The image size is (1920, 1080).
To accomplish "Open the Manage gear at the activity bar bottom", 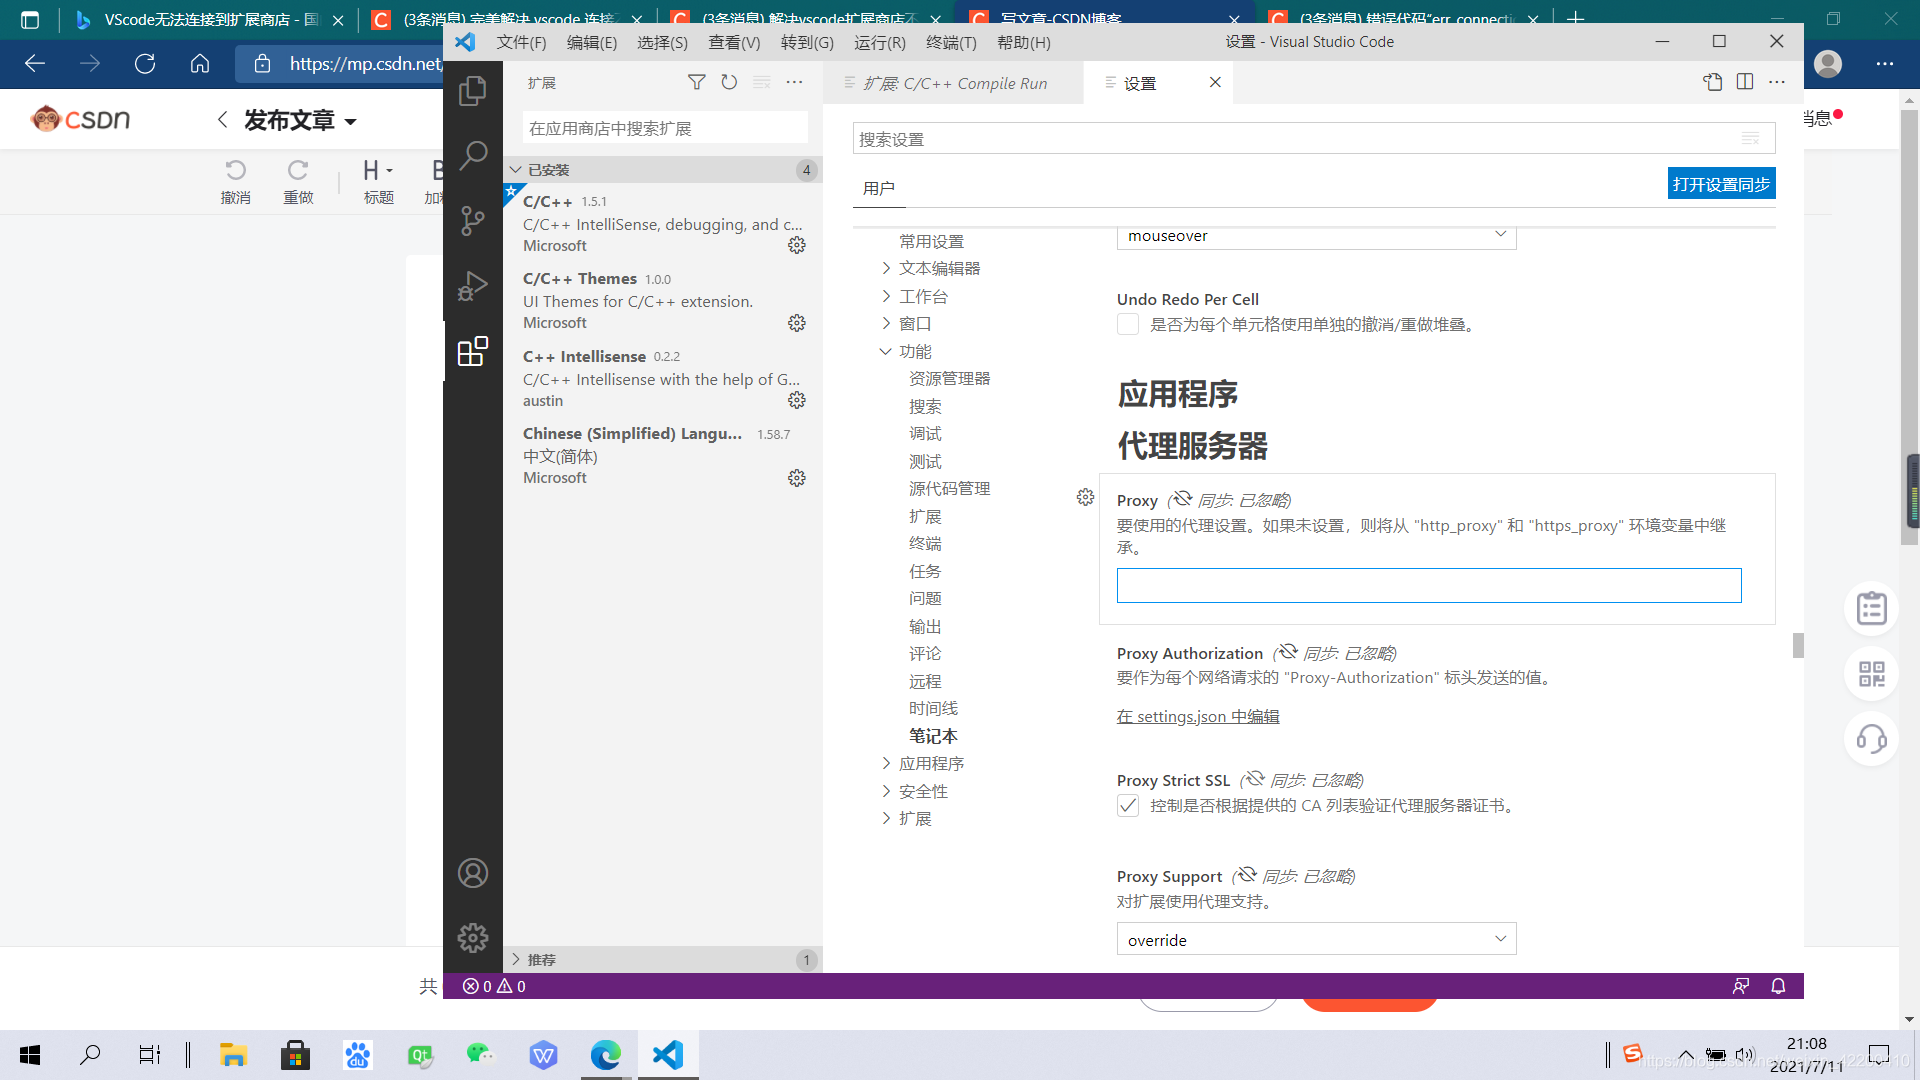I will [x=472, y=937].
